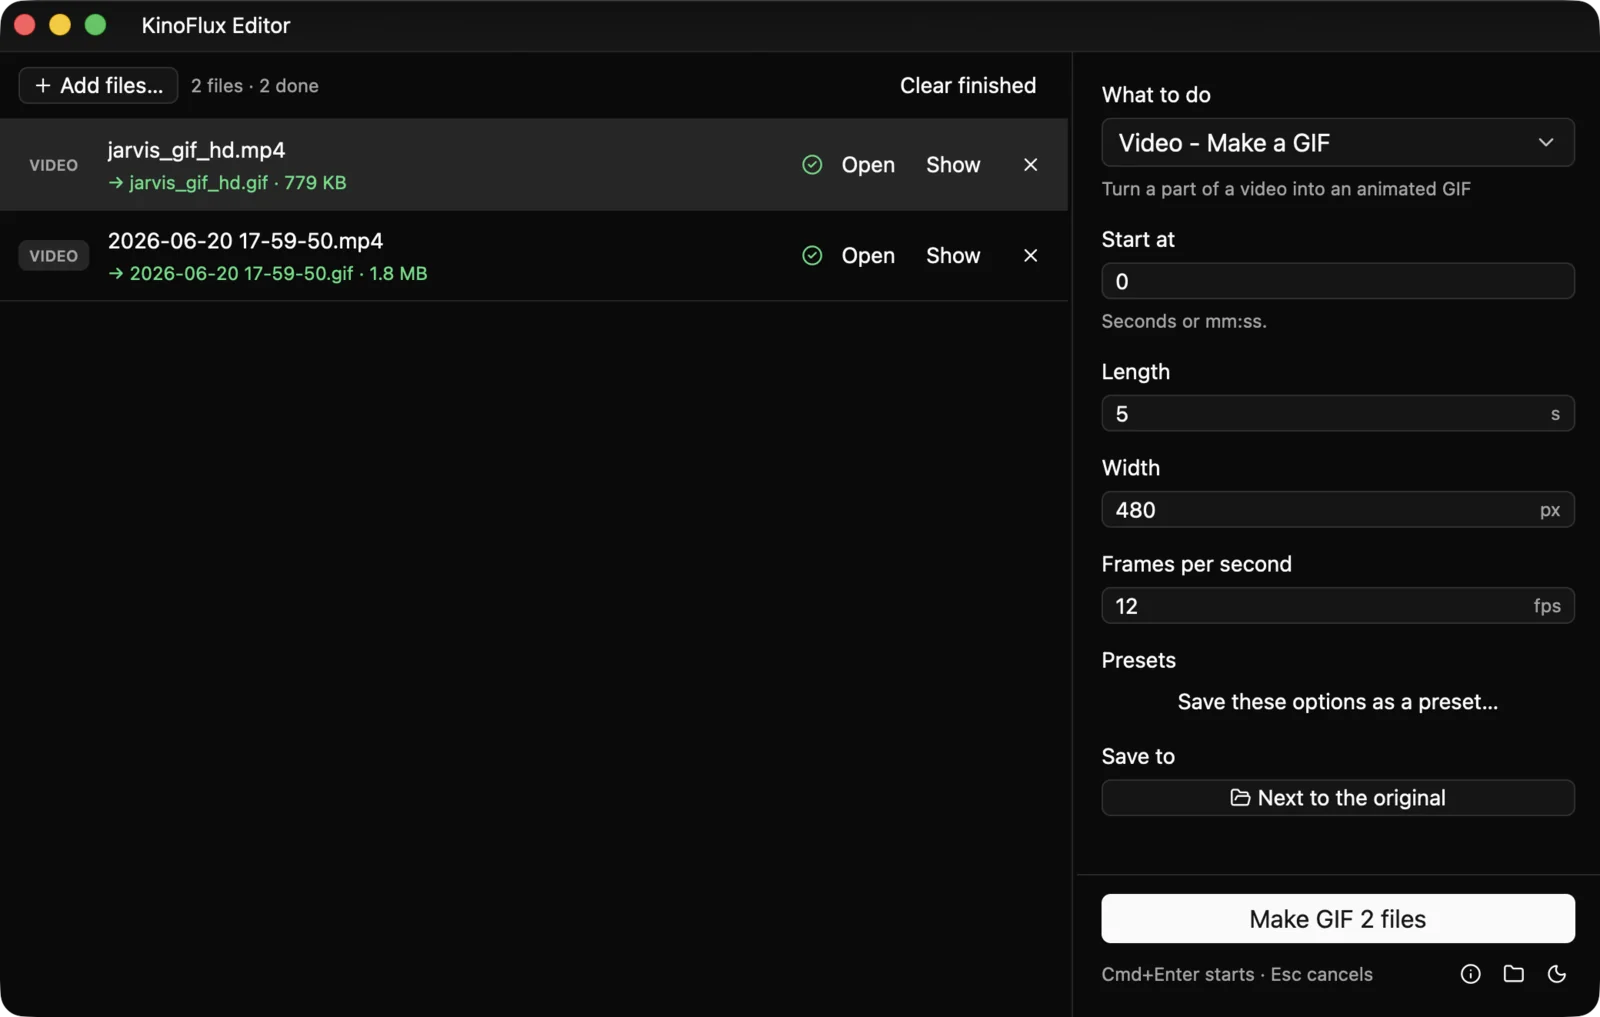Viewport: 1600px width, 1017px height.
Task: Click the done checkmark icon for jarvis_gif_hd.mp4
Action: [x=812, y=165]
